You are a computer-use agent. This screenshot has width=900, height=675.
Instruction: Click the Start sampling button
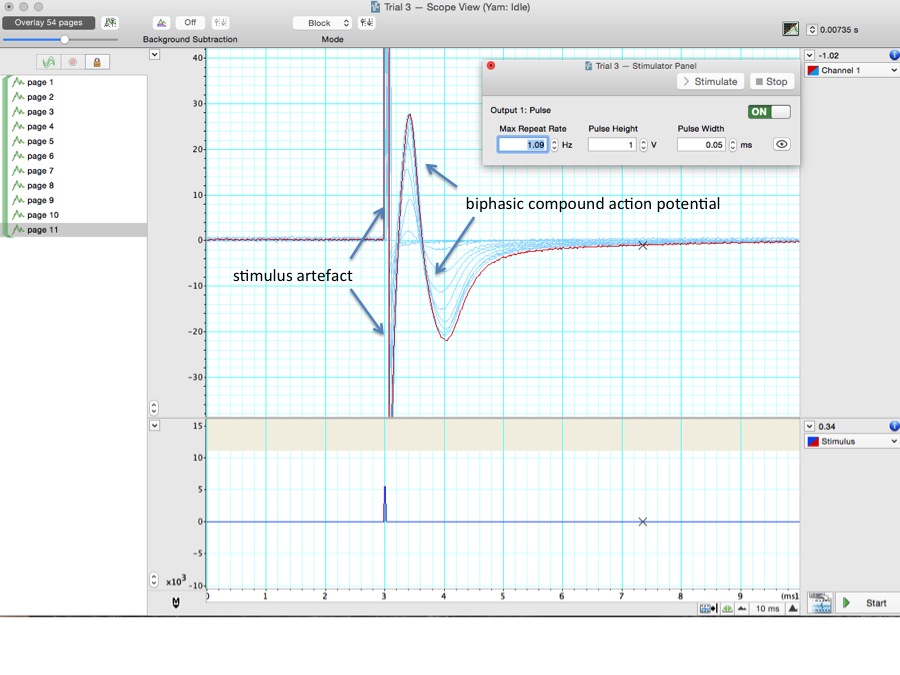tap(866, 603)
